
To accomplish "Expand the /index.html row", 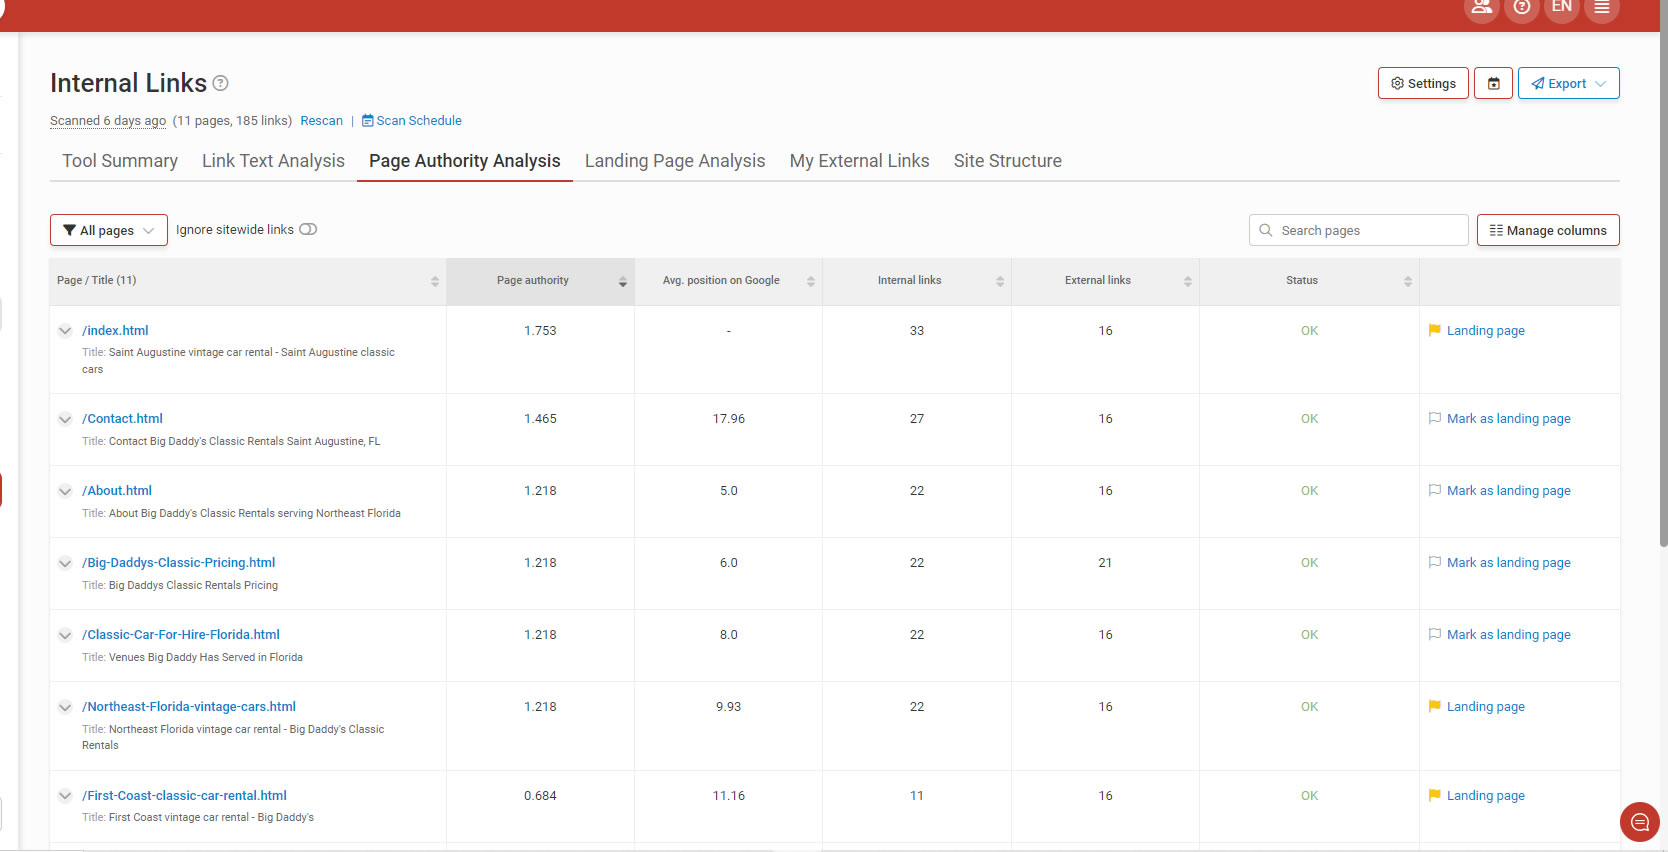I will 65,331.
